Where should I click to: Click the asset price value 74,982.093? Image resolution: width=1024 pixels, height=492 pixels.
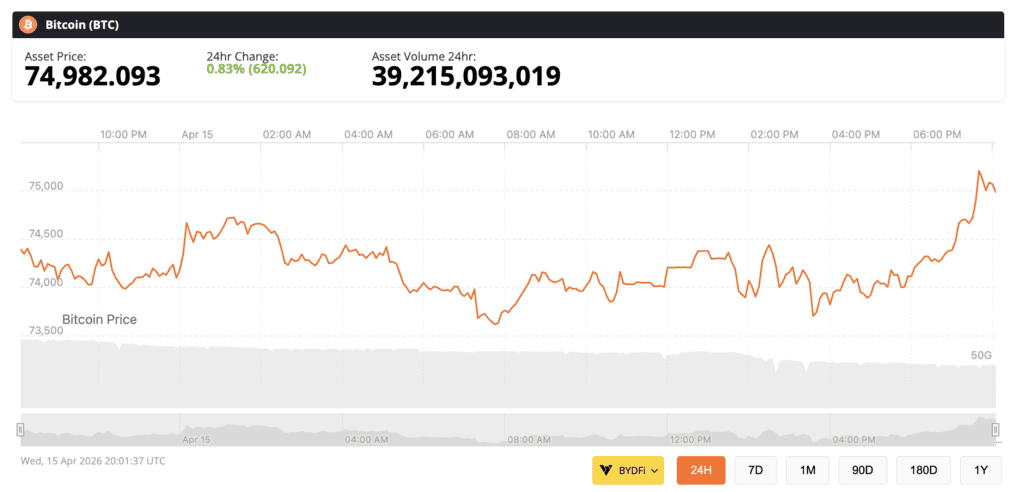coord(92,76)
